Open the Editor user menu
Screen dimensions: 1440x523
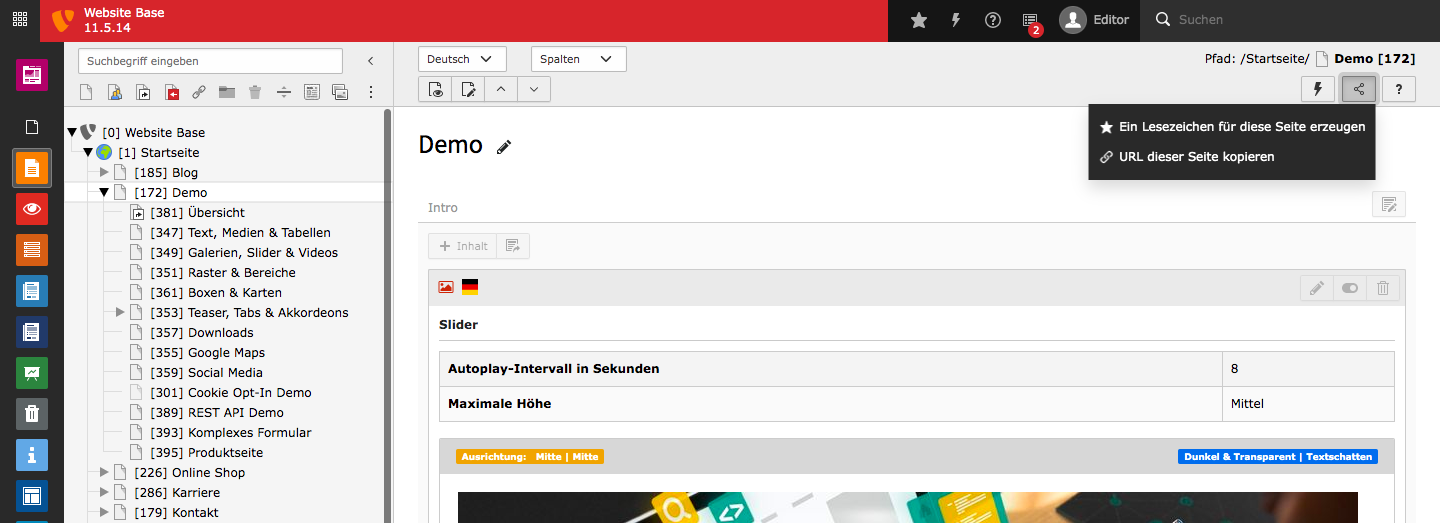coord(1095,20)
